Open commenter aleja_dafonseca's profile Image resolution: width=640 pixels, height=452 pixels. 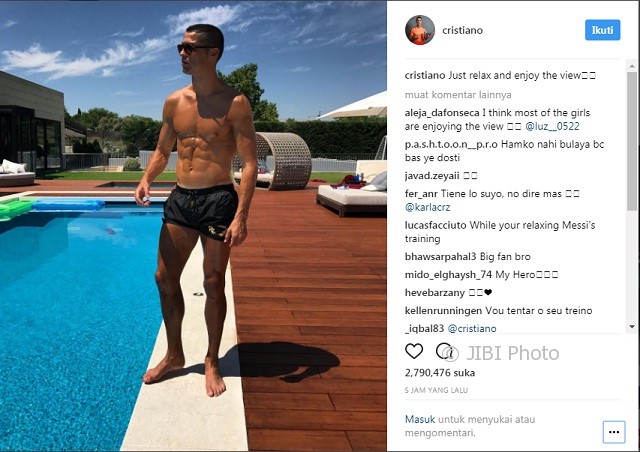[442, 113]
